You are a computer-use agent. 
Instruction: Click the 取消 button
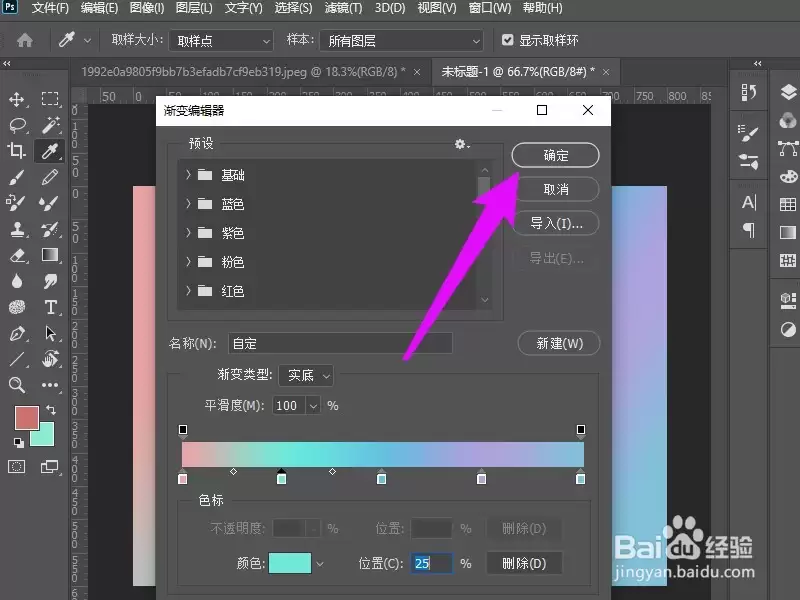(x=556, y=189)
